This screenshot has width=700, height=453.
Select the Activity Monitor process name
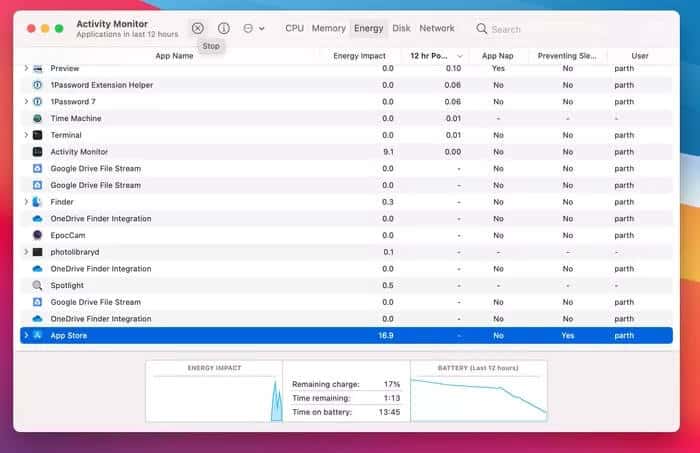(79, 152)
